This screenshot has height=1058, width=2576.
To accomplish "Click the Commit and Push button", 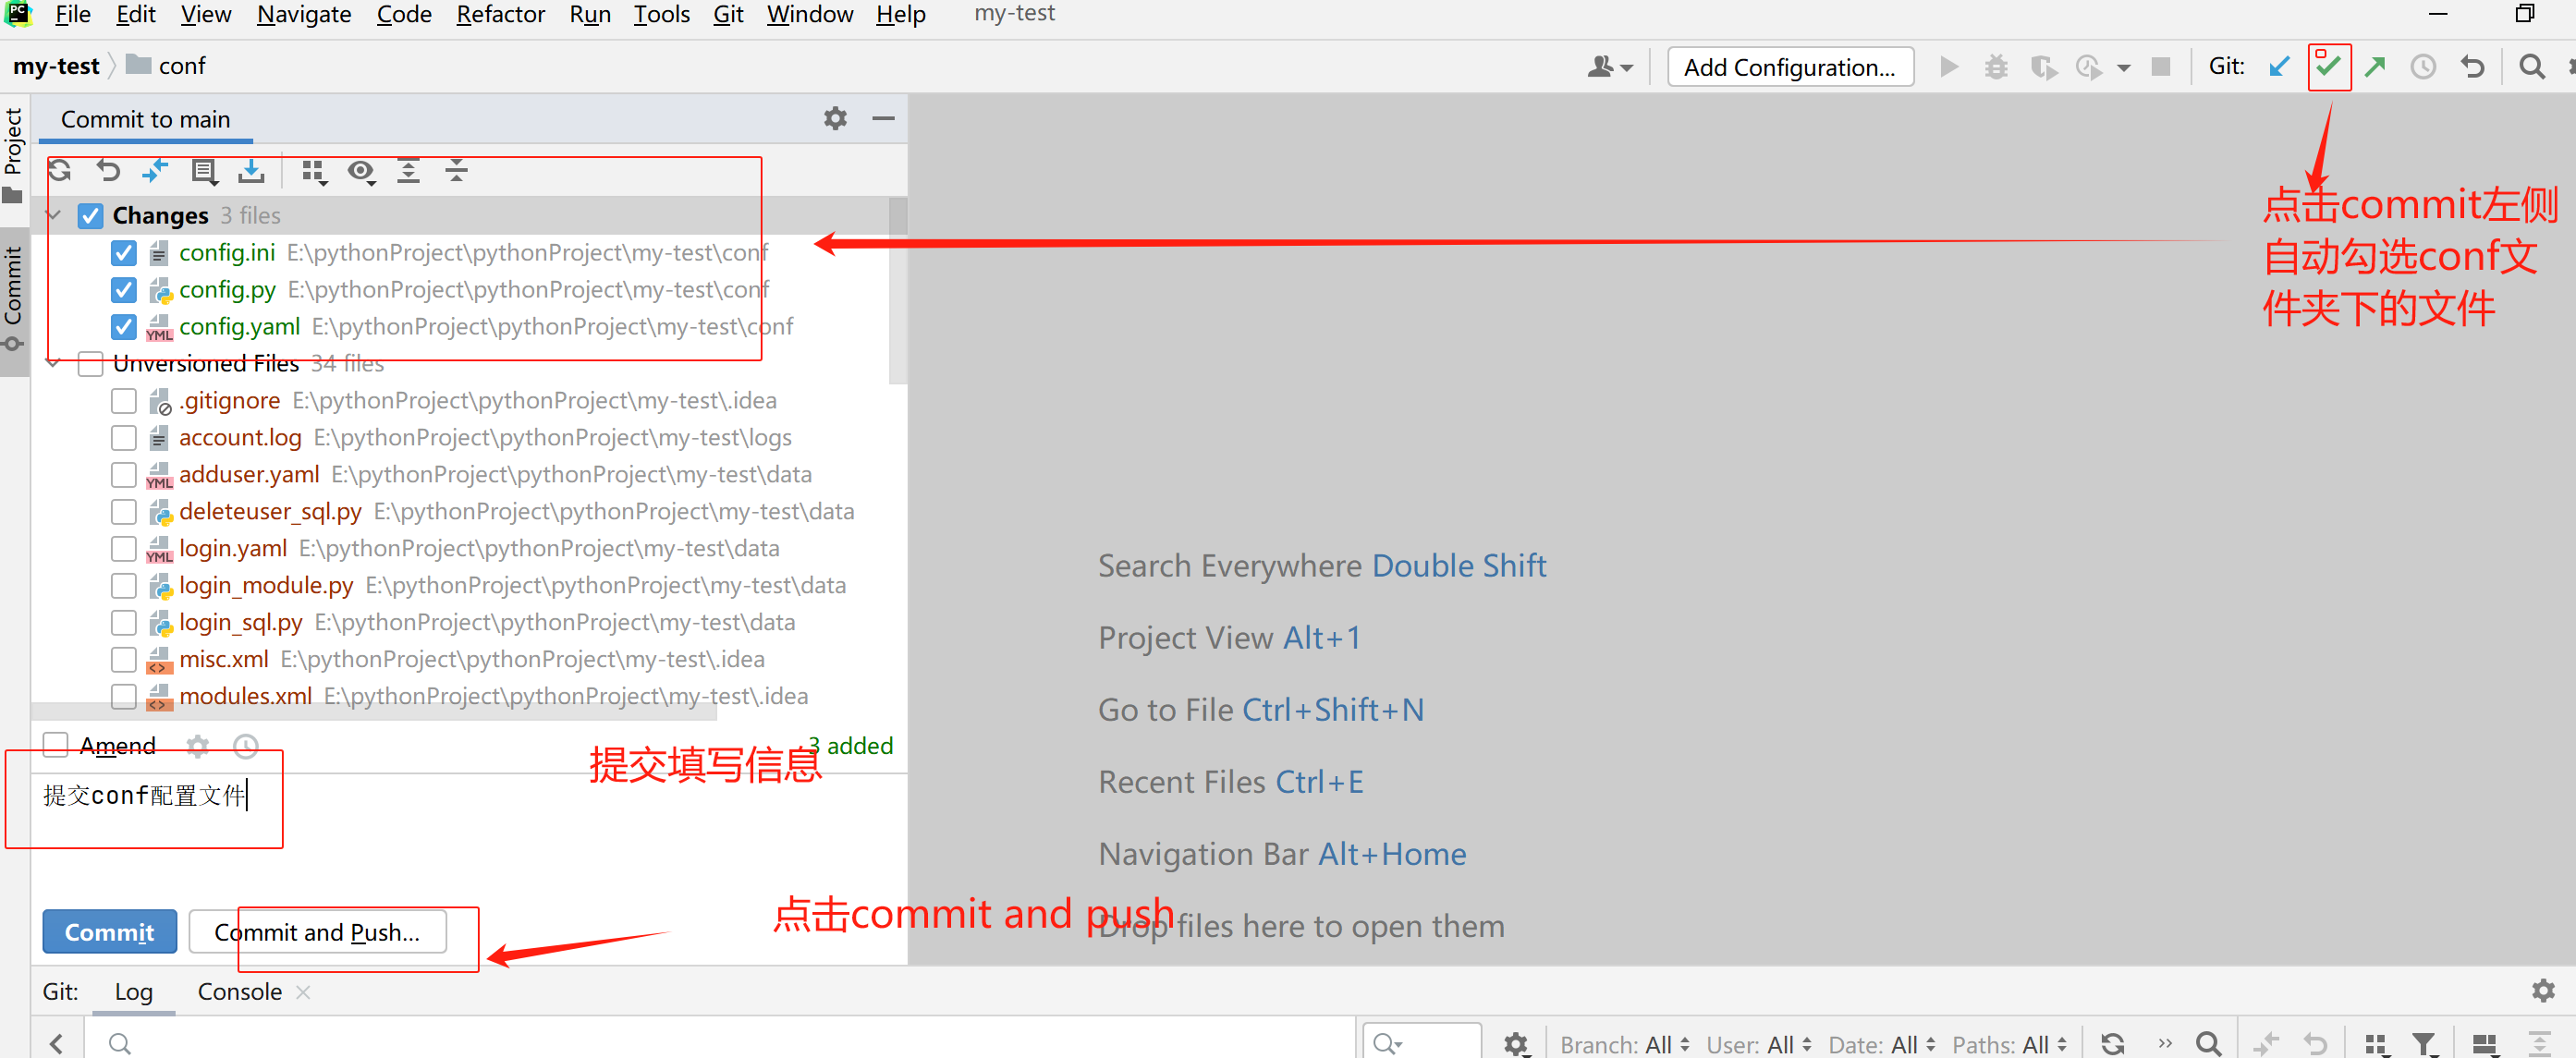I will (x=317, y=932).
